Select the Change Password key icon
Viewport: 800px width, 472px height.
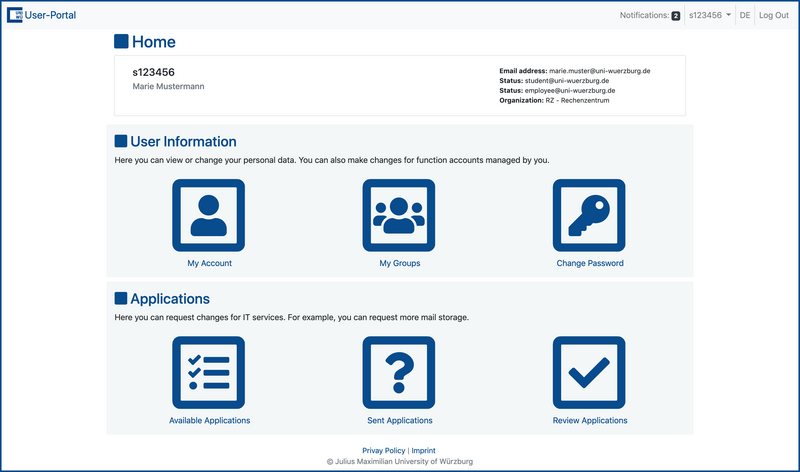pos(589,216)
